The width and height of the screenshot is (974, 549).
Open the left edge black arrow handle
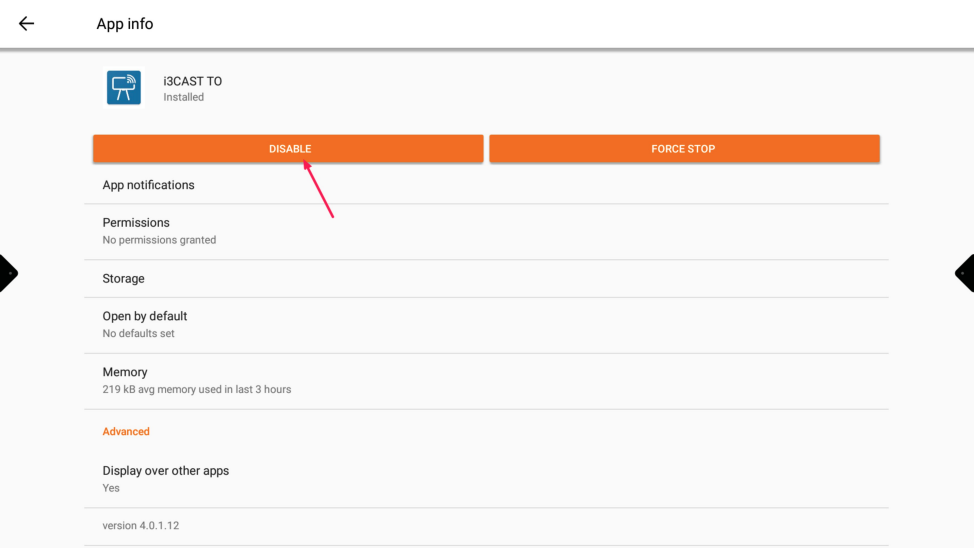(8, 273)
